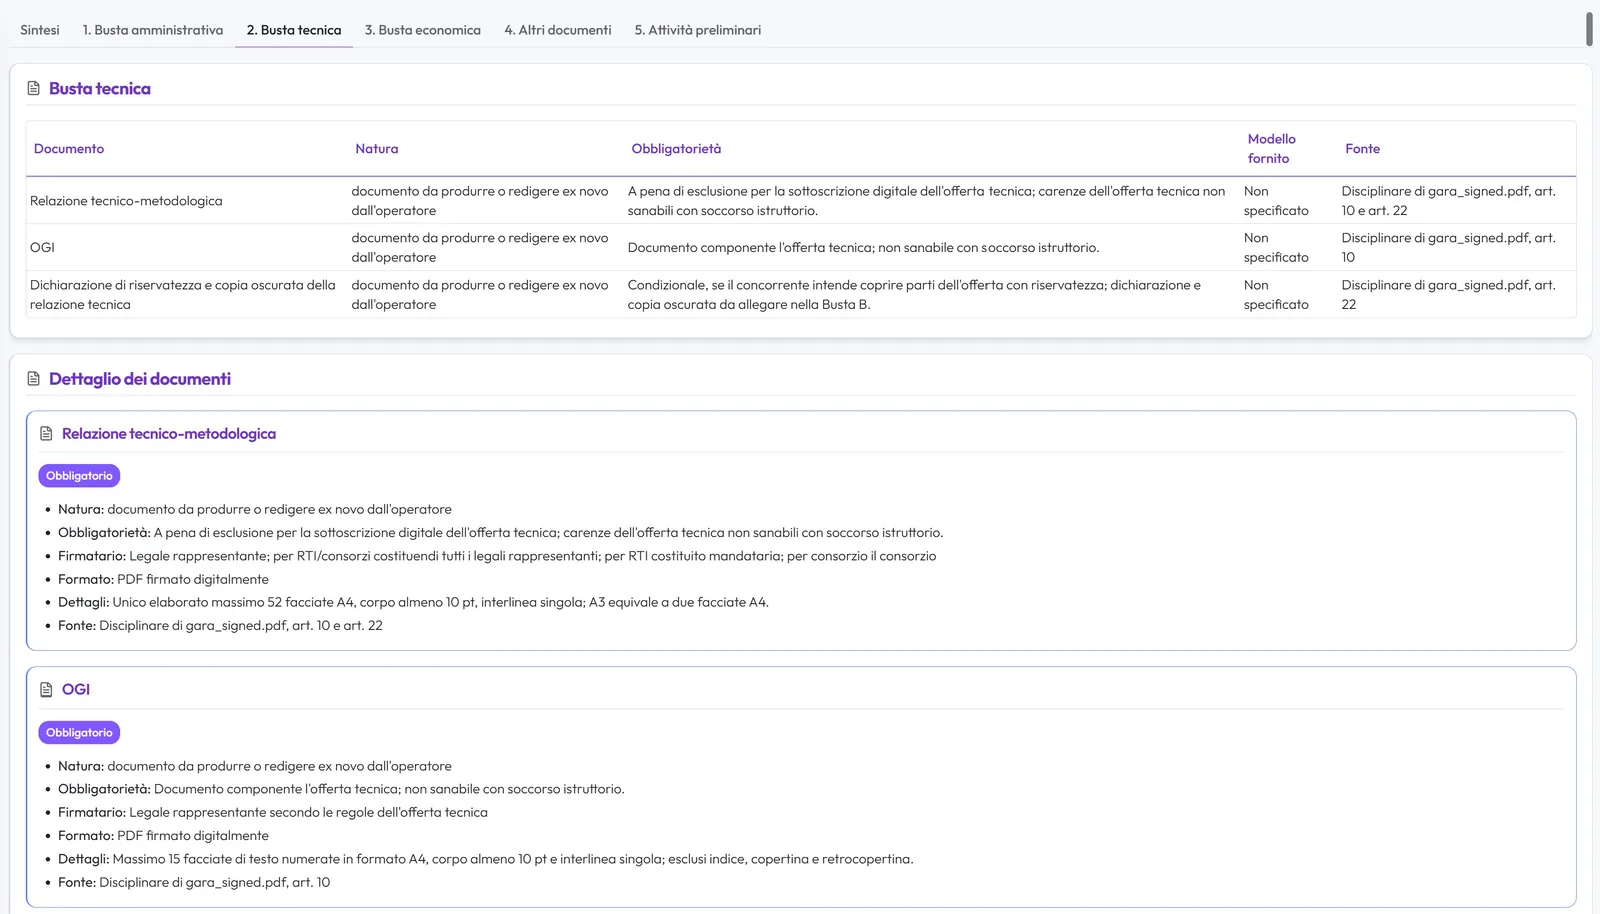
Task: Select the OGI cell in the table
Action: click(187, 247)
